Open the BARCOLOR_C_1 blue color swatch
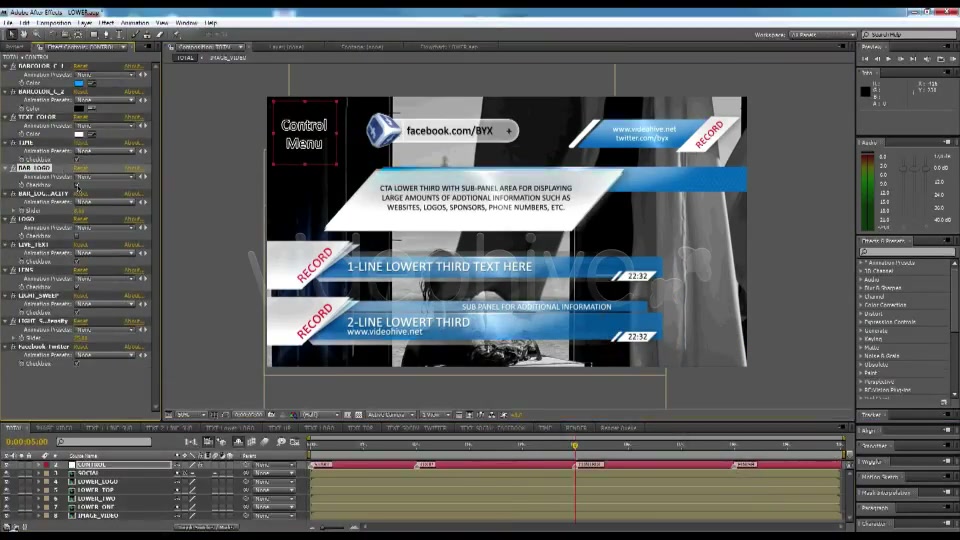This screenshot has height=540, width=960. point(79,83)
